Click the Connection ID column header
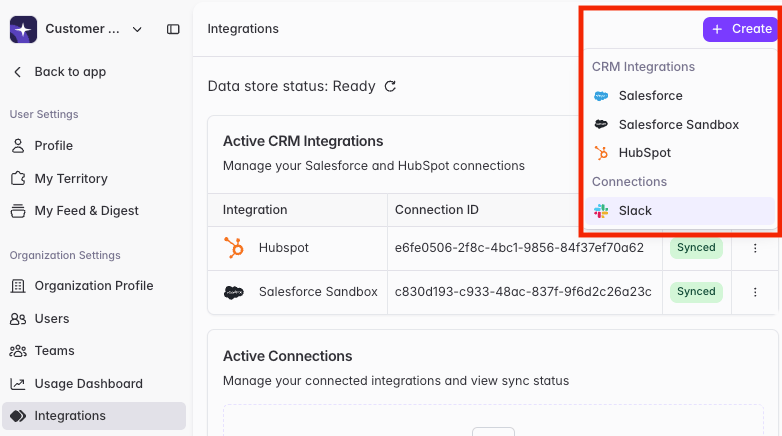 click(x=436, y=210)
